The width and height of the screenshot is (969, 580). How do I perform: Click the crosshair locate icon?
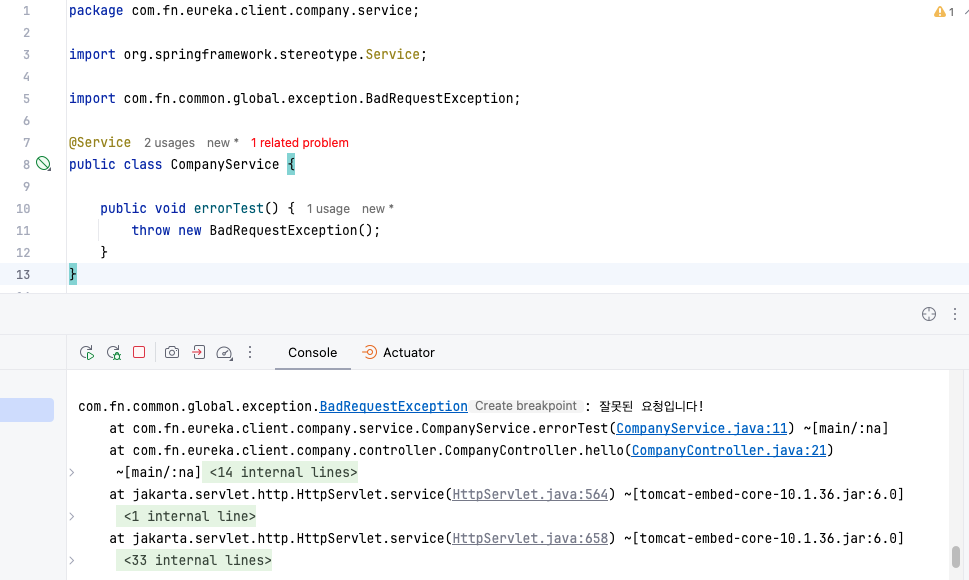pos(929,314)
